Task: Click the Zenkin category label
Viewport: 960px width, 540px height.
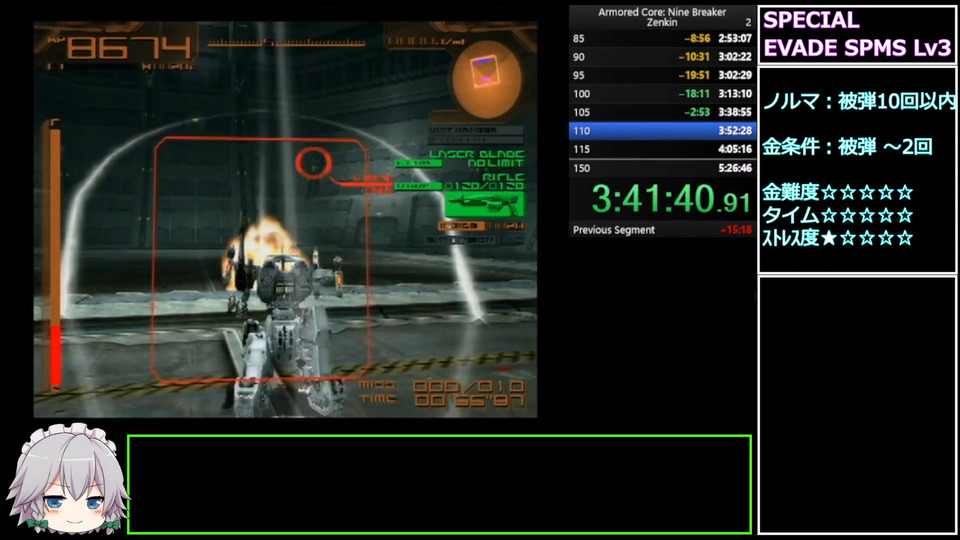Action: coord(662,23)
